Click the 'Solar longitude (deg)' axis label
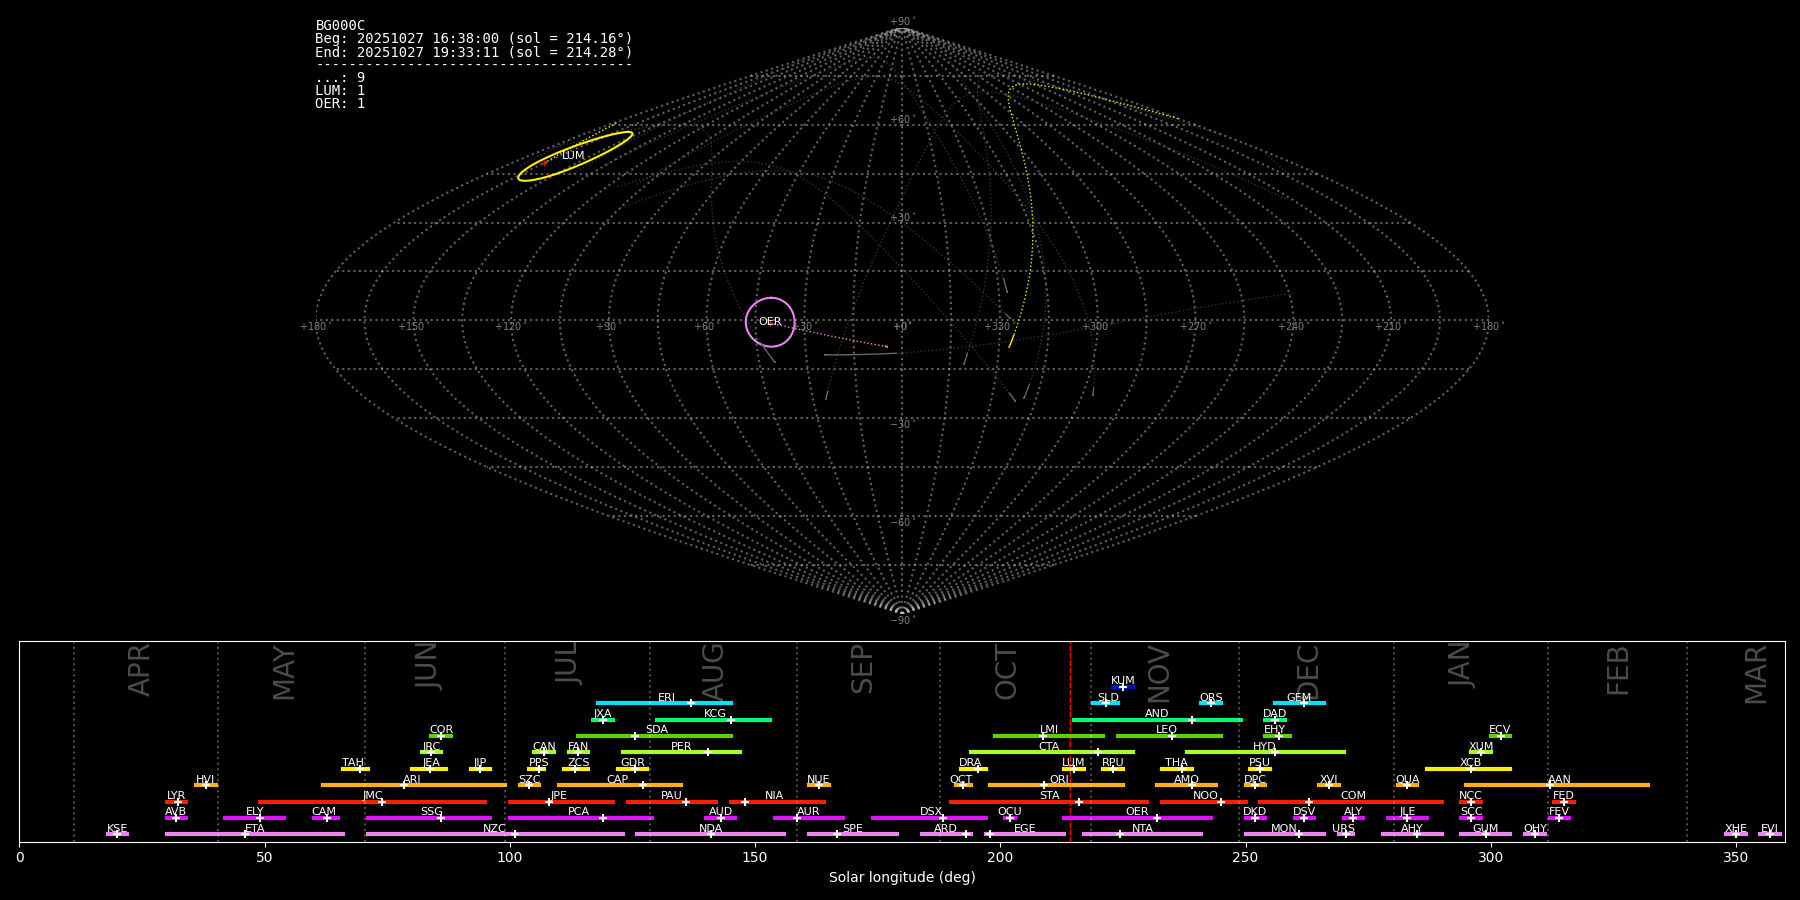1800x900 pixels. click(x=901, y=878)
